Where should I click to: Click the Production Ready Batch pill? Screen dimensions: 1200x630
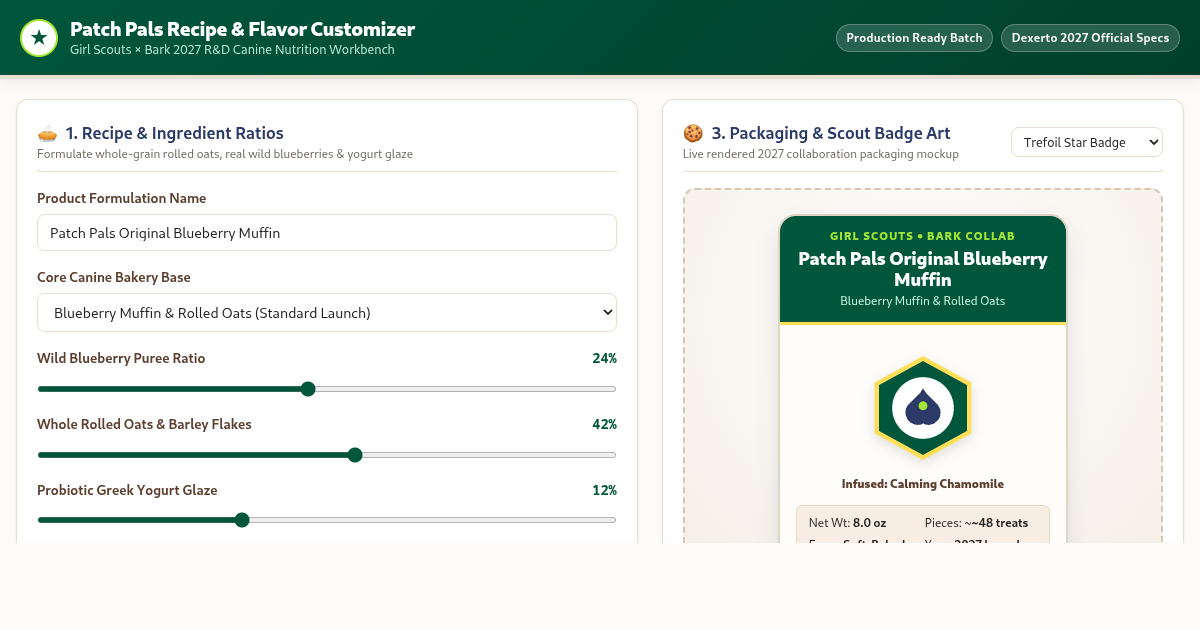(x=914, y=38)
